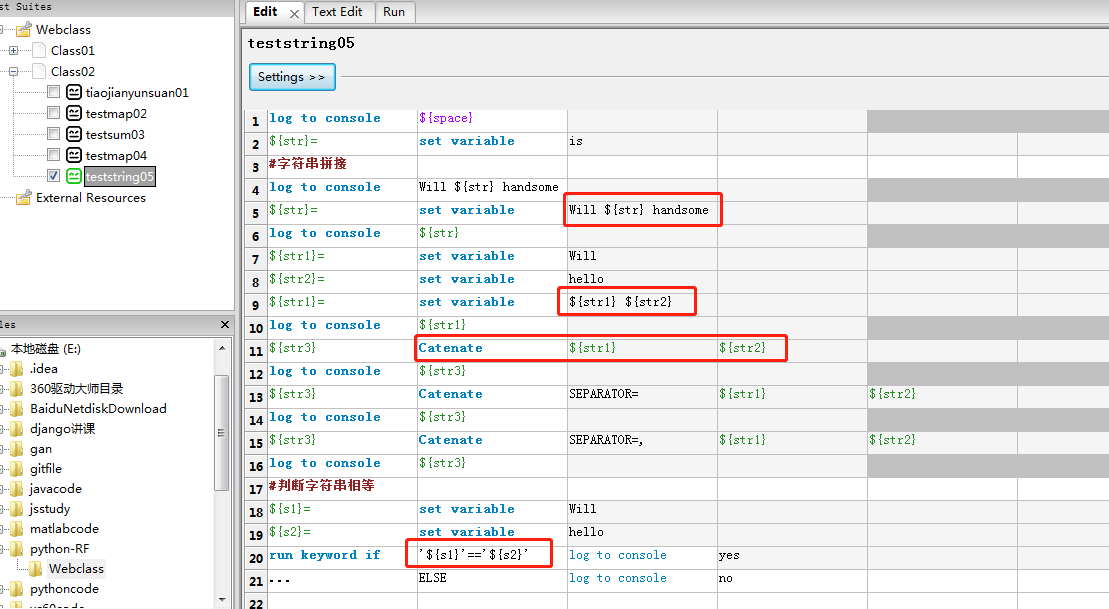
Task: Switch to the Text Edit tab
Action: (337, 12)
